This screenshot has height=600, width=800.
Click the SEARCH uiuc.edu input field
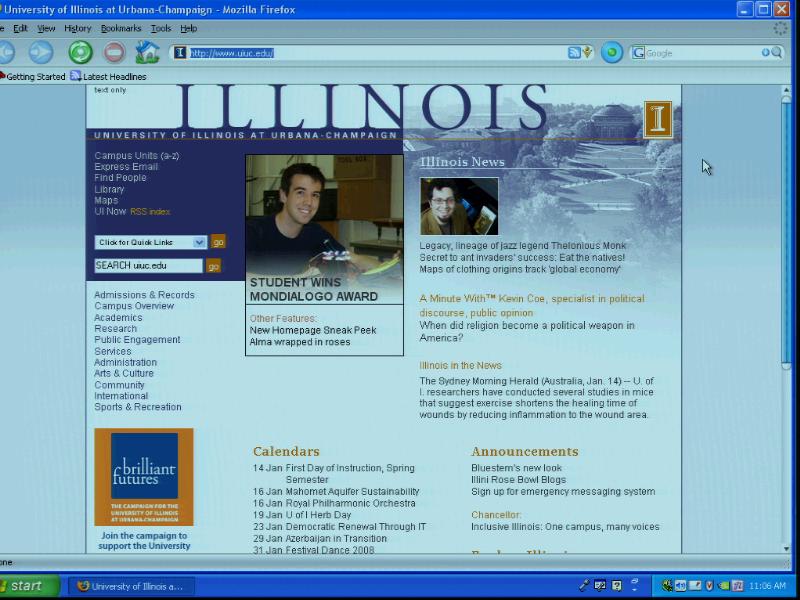click(x=148, y=266)
